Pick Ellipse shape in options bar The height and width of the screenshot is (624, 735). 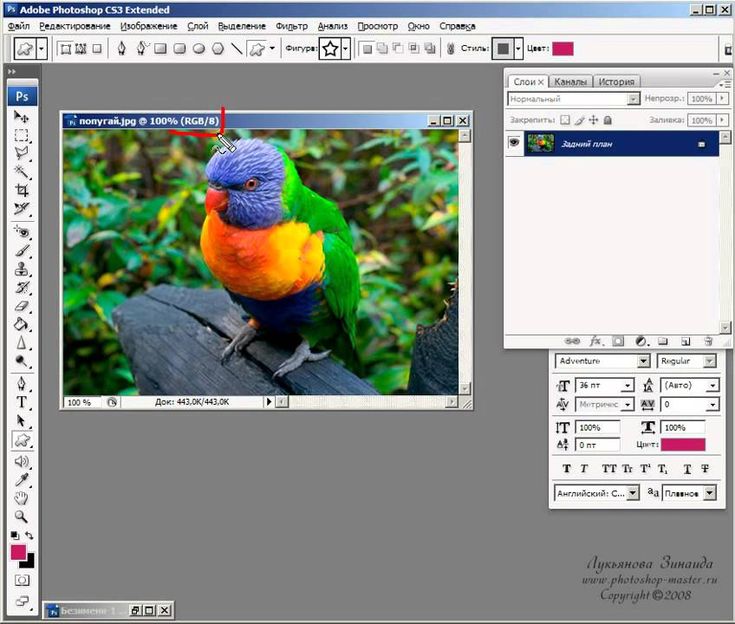pos(199,49)
